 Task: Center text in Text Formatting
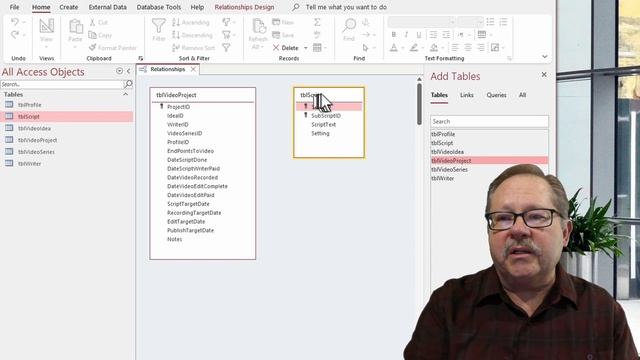(x=468, y=48)
